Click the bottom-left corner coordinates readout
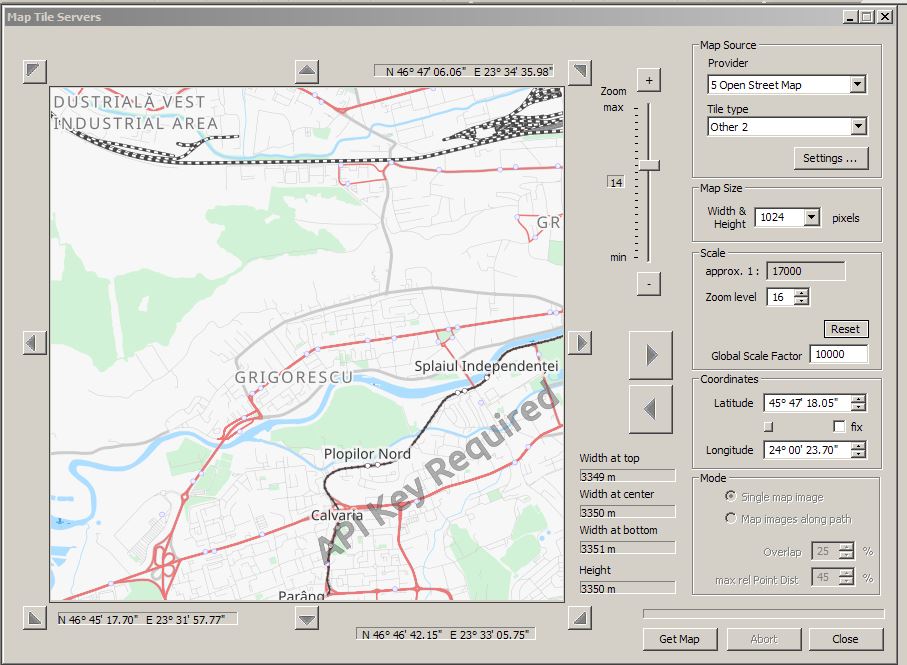This screenshot has height=665, width=907. click(x=147, y=619)
